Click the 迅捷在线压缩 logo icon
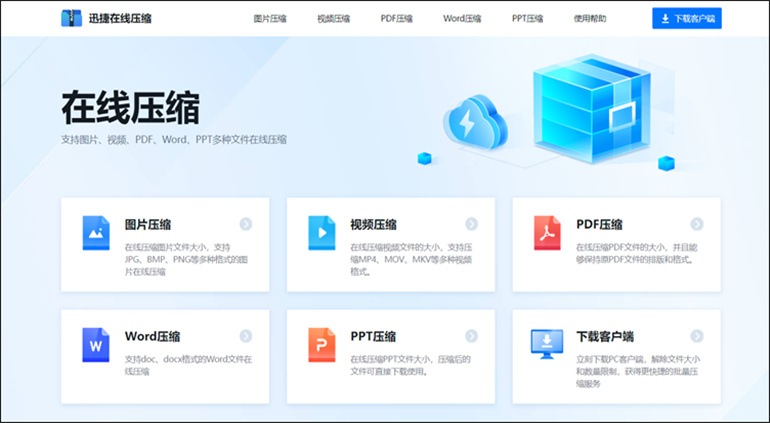 (71, 18)
